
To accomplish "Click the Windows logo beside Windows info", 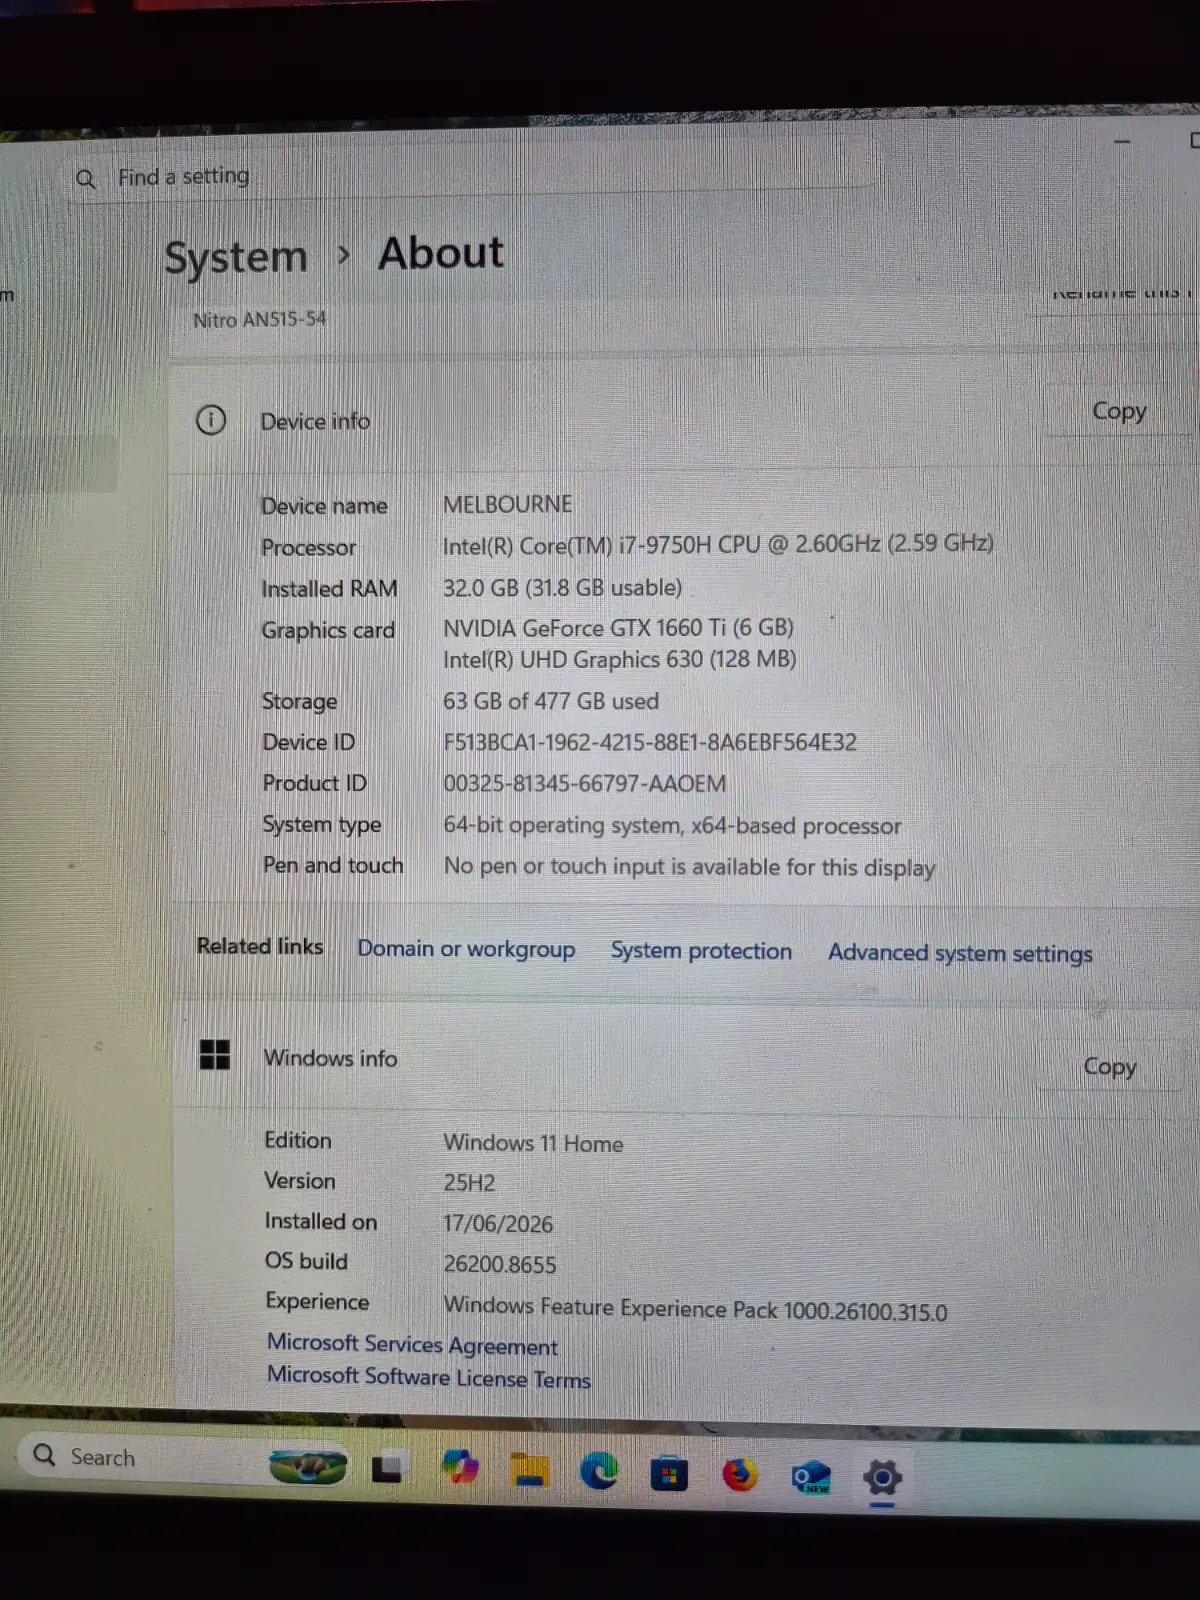I will 215,1054.
